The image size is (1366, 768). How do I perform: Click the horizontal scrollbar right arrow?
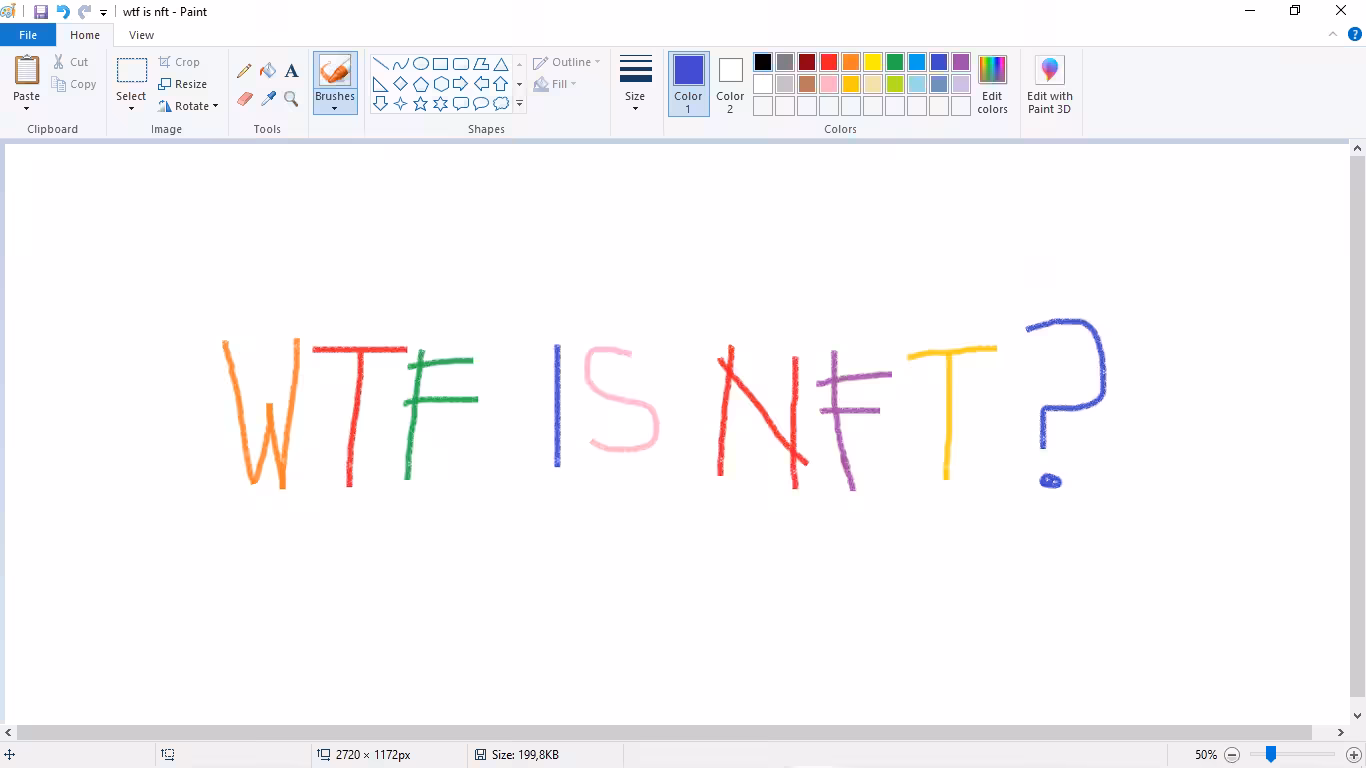click(x=1342, y=733)
